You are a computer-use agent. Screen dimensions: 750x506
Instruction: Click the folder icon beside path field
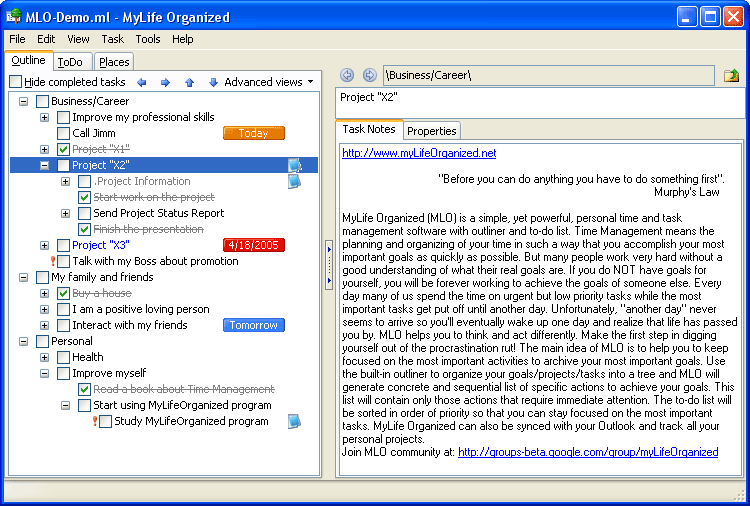pos(731,76)
